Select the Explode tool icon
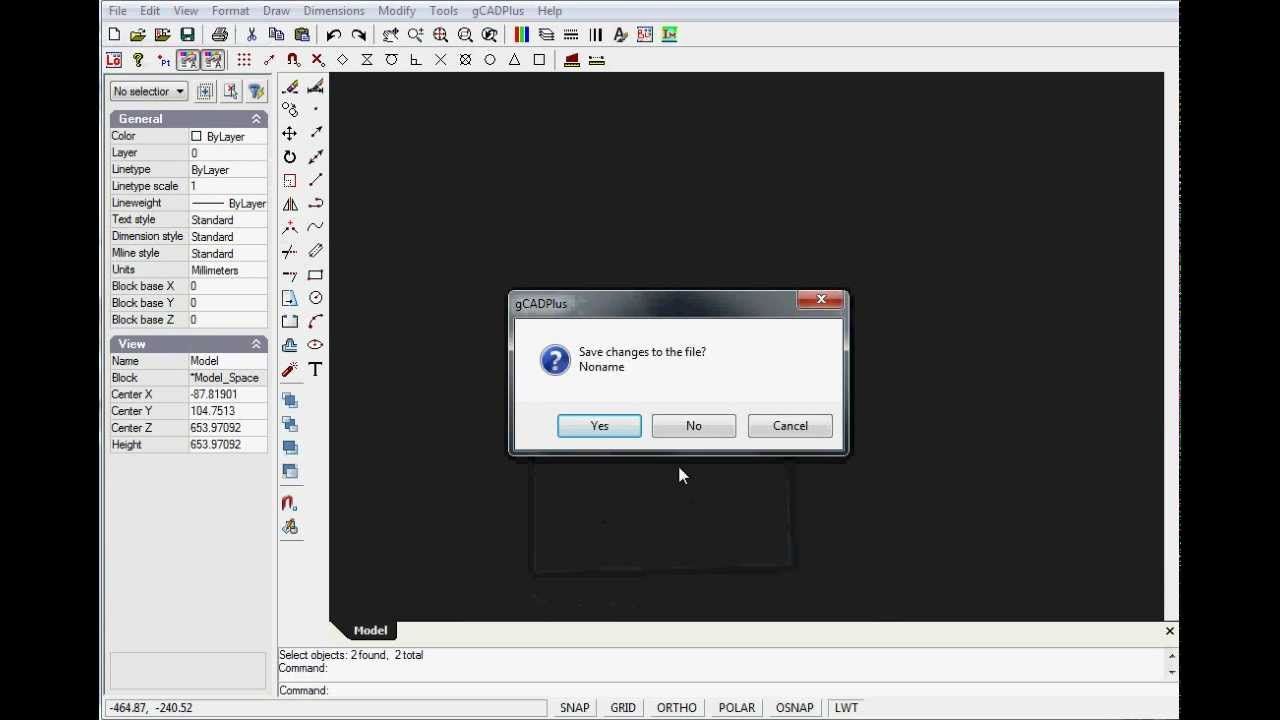The width and height of the screenshot is (1280, 720). pyautogui.click(x=290, y=369)
